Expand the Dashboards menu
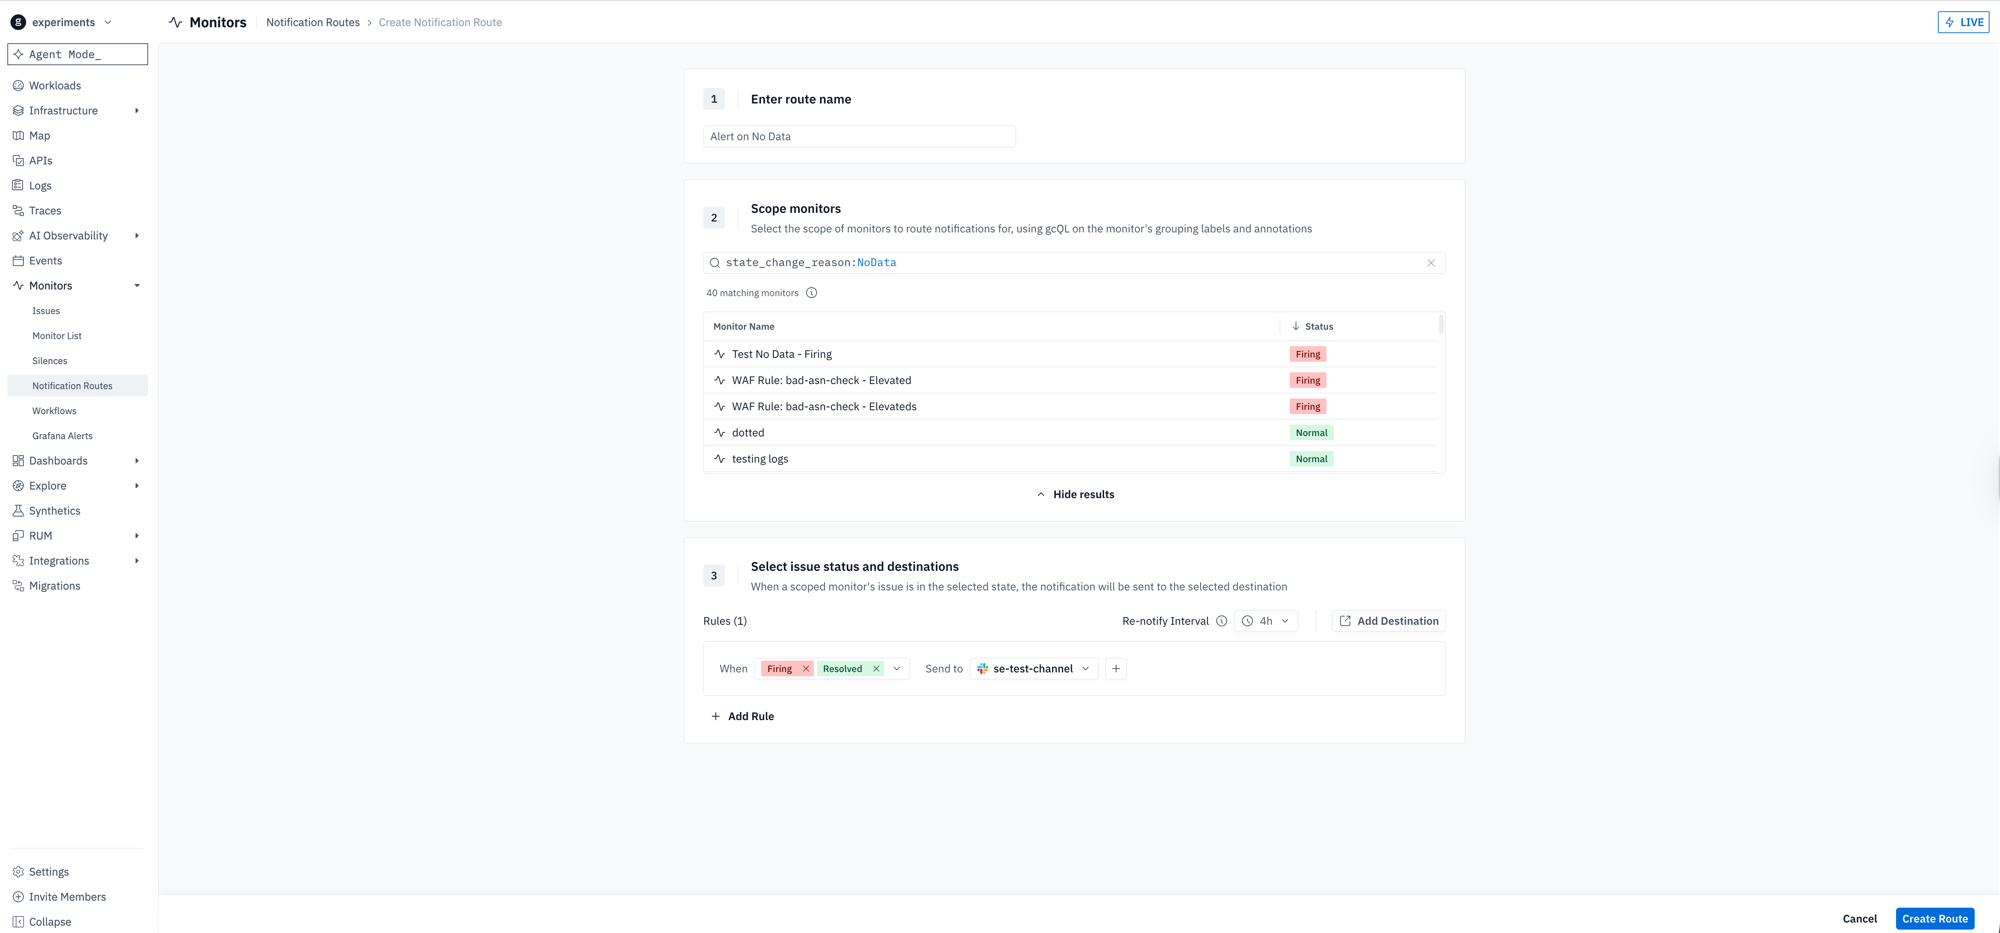Screen dimensions: 2000x933 [x=137, y=461]
